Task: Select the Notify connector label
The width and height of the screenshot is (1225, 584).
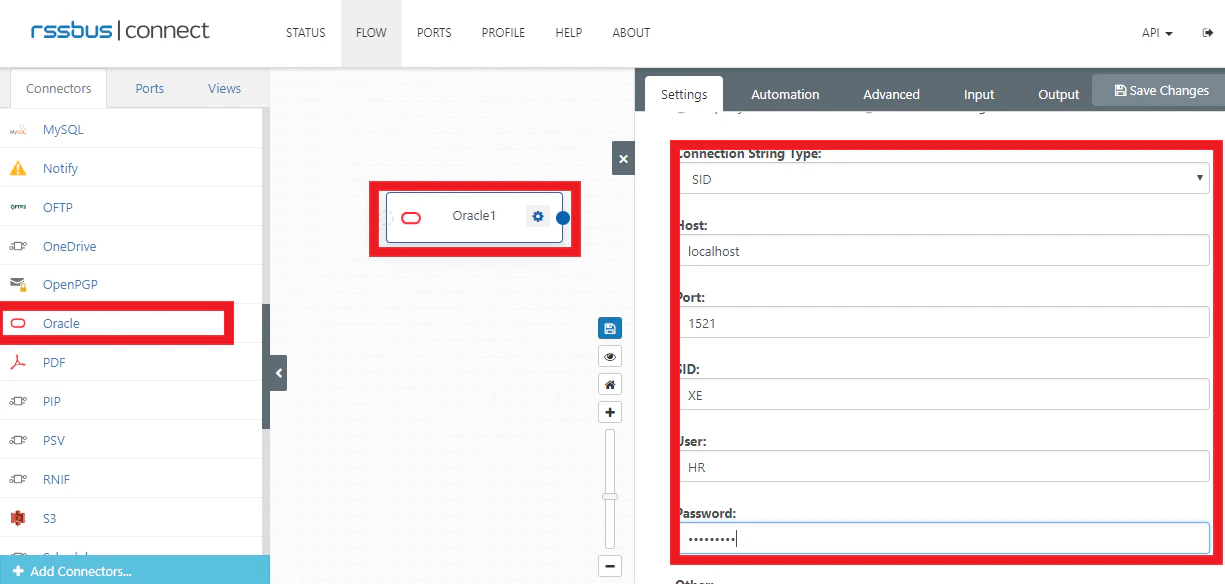Action: tap(60, 168)
